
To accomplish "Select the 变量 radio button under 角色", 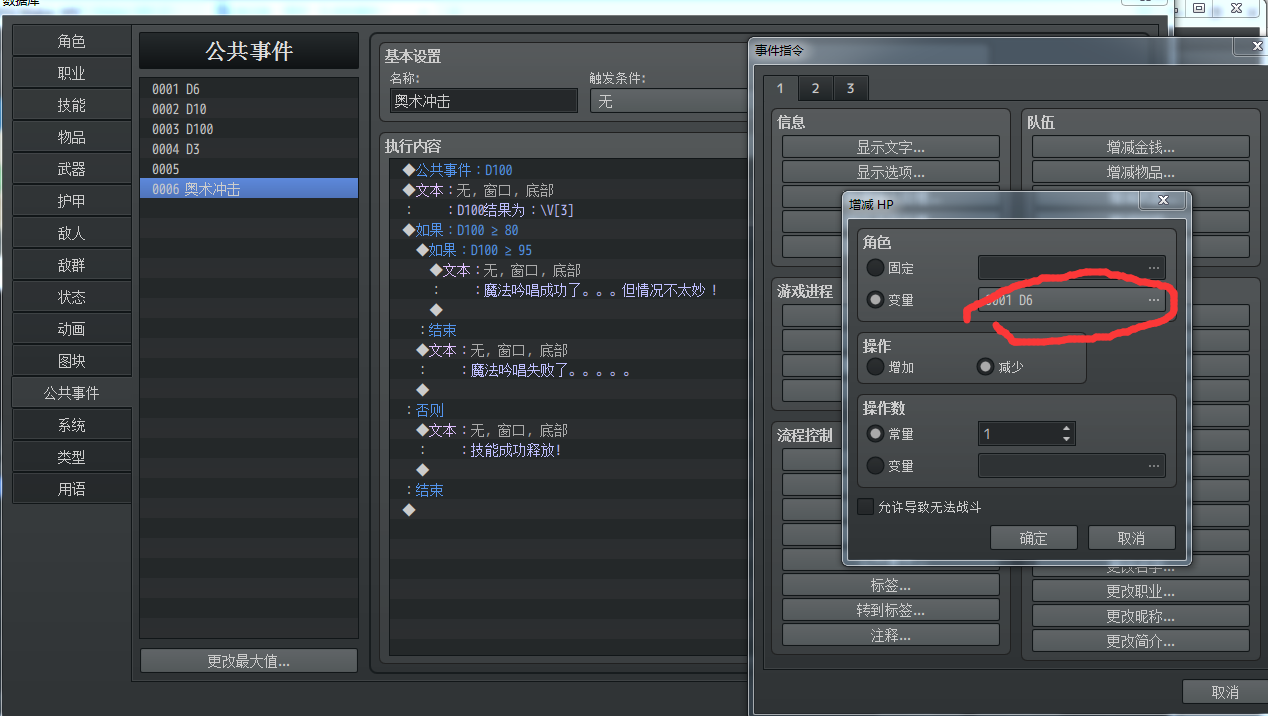I will (x=876, y=300).
